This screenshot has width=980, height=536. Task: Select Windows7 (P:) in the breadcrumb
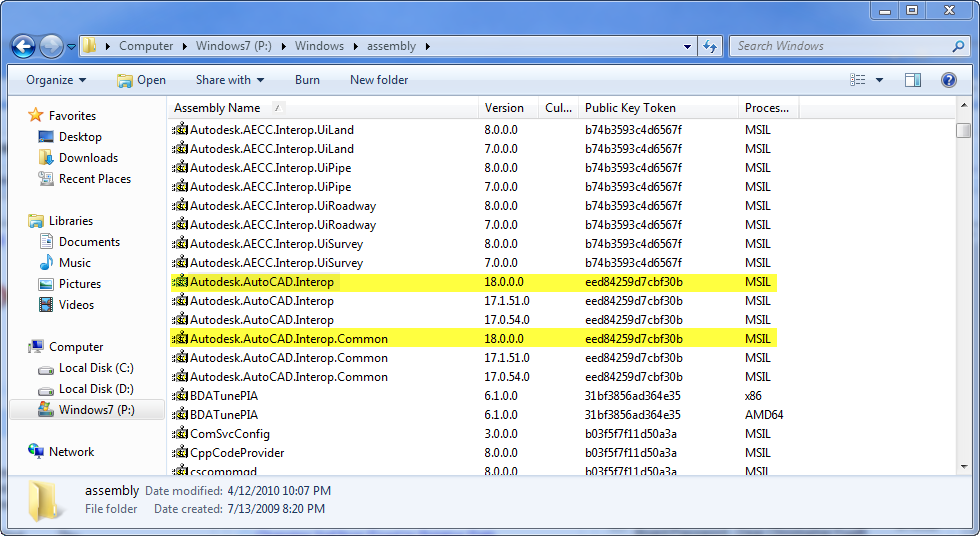pos(234,46)
